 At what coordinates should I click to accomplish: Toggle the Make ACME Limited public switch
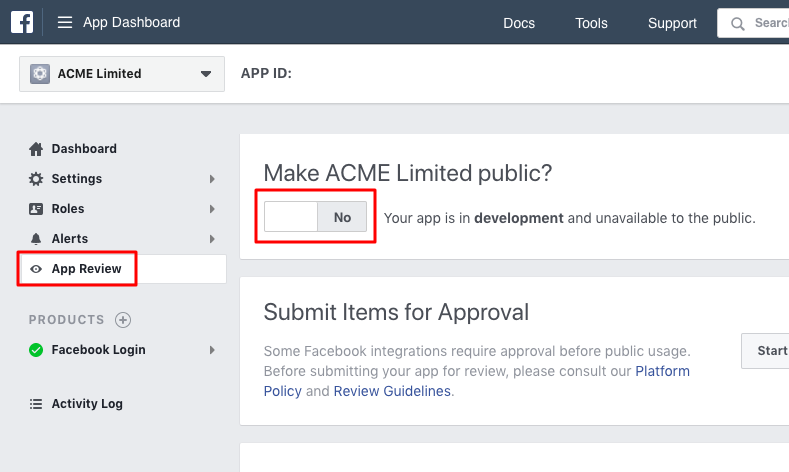[x=315, y=217]
